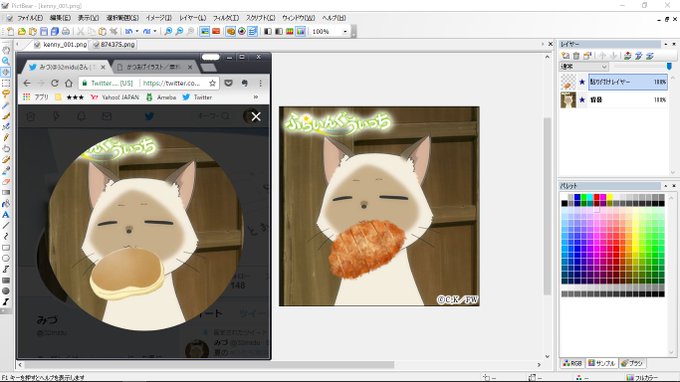Open the Redo history dropdown arrow

155,31
